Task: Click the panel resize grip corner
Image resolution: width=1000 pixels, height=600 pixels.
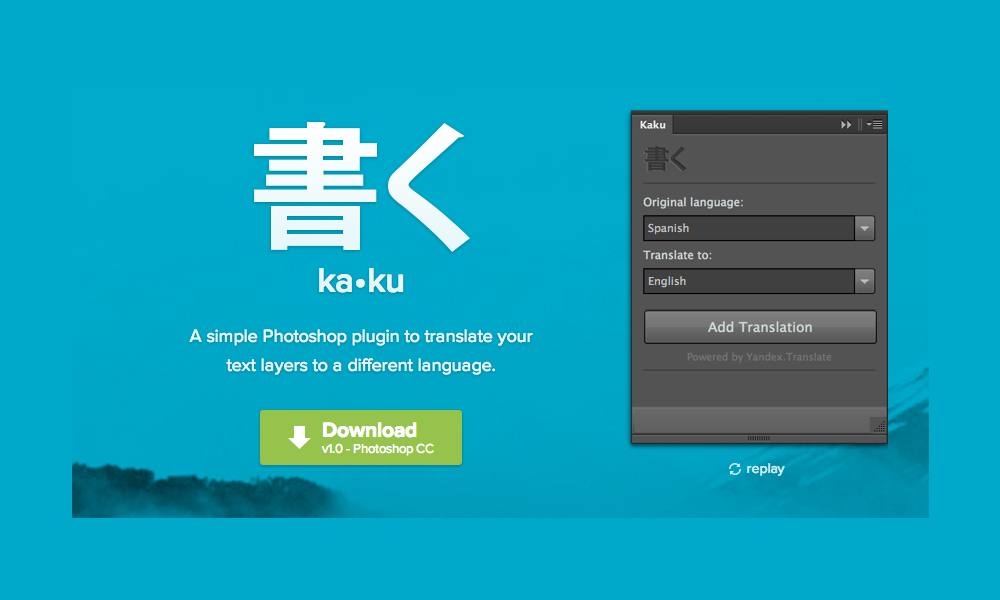Action: point(878,426)
